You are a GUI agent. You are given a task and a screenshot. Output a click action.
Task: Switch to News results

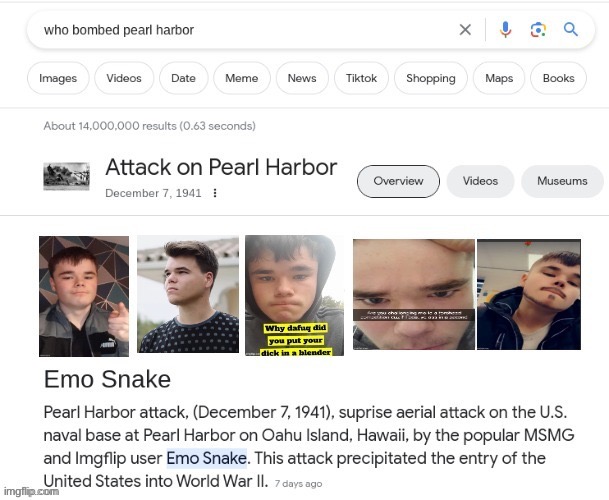pos(302,78)
